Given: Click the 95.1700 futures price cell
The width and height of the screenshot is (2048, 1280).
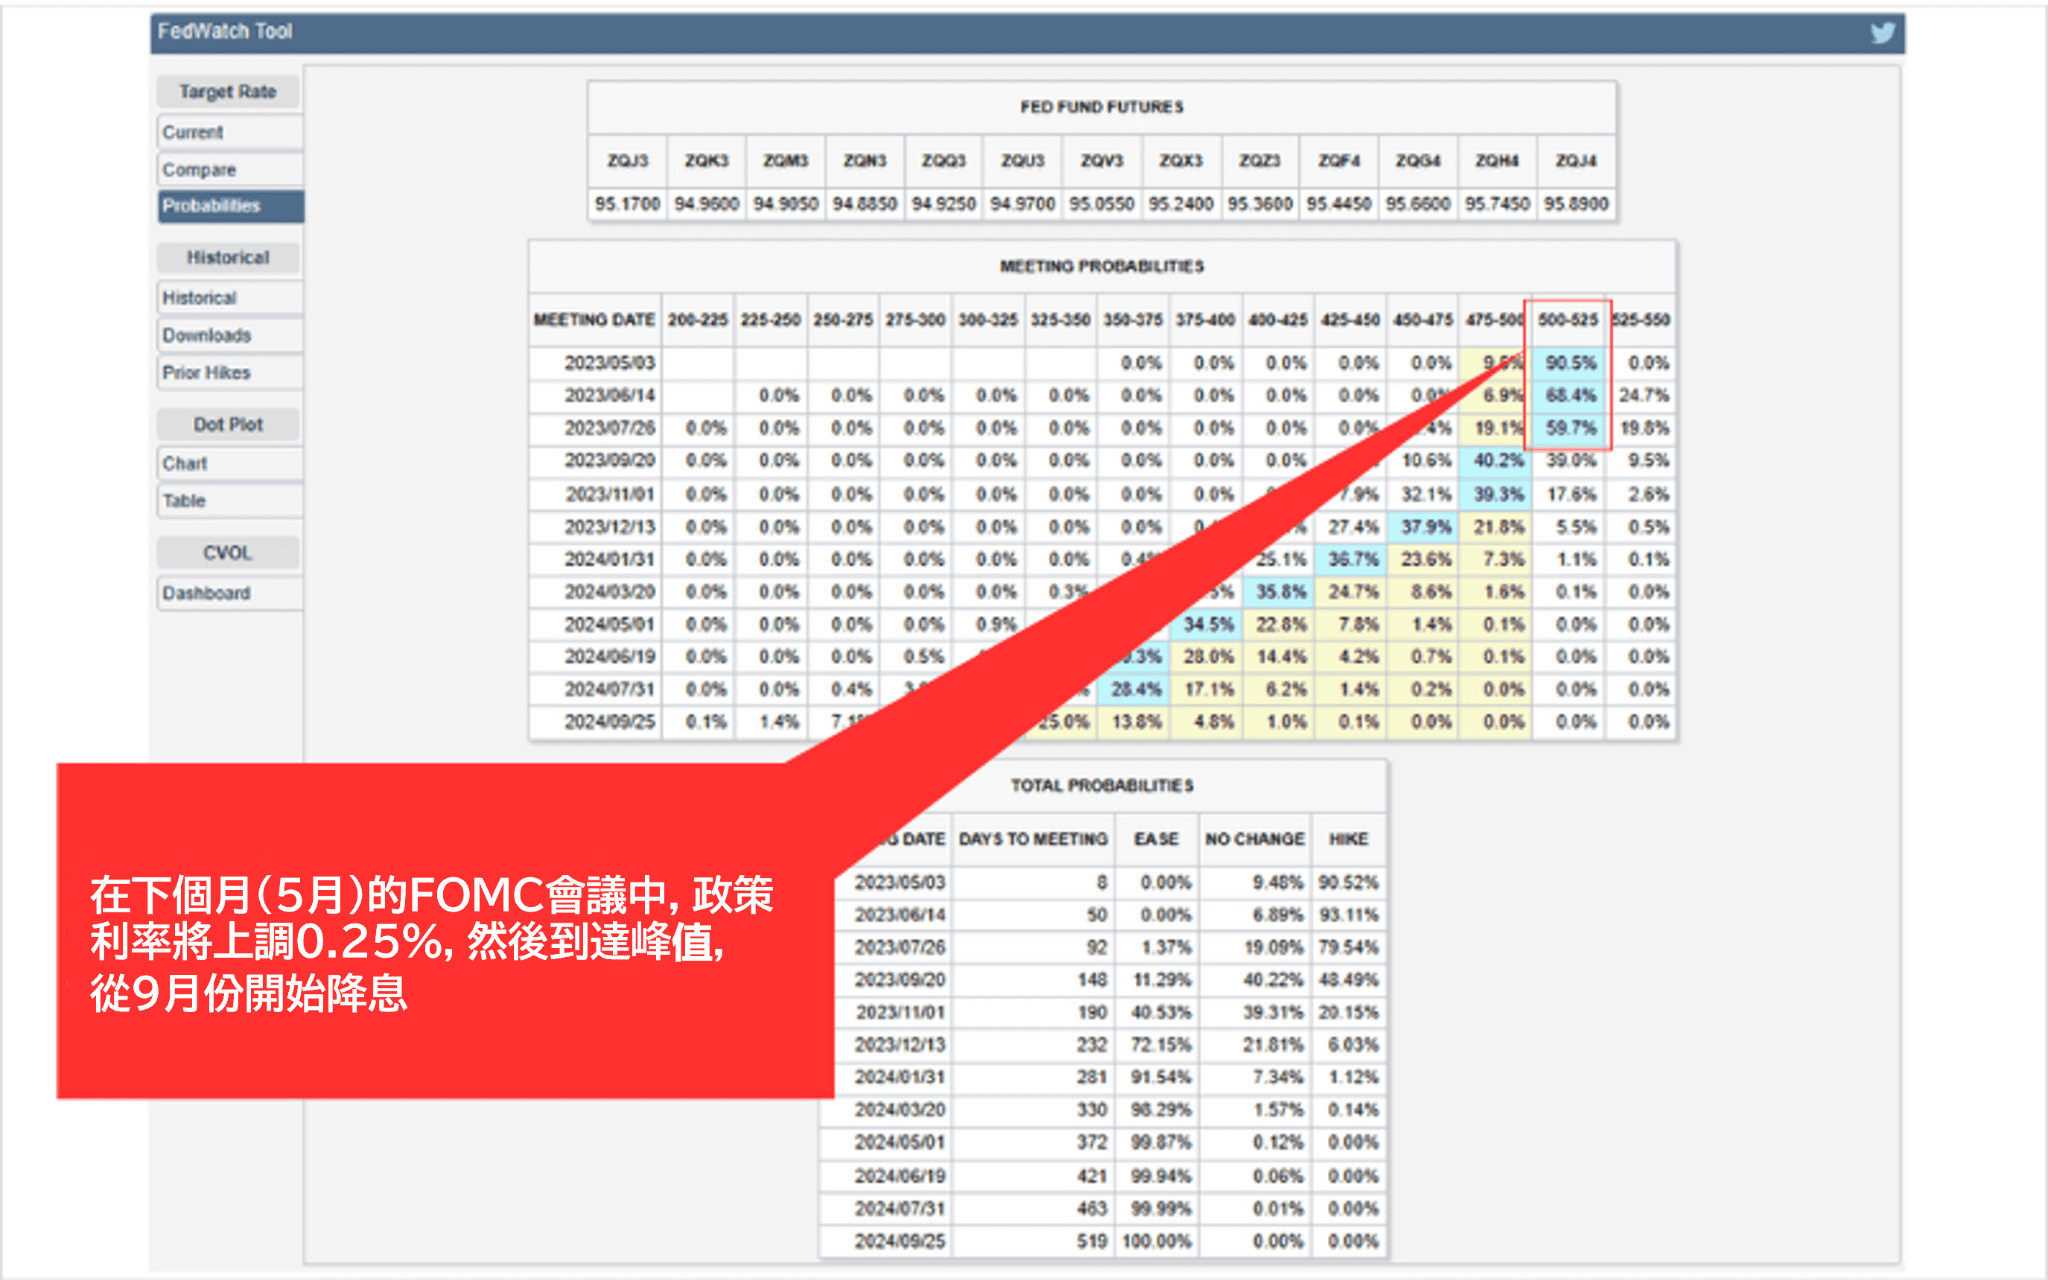Looking at the screenshot, I should tap(627, 204).
